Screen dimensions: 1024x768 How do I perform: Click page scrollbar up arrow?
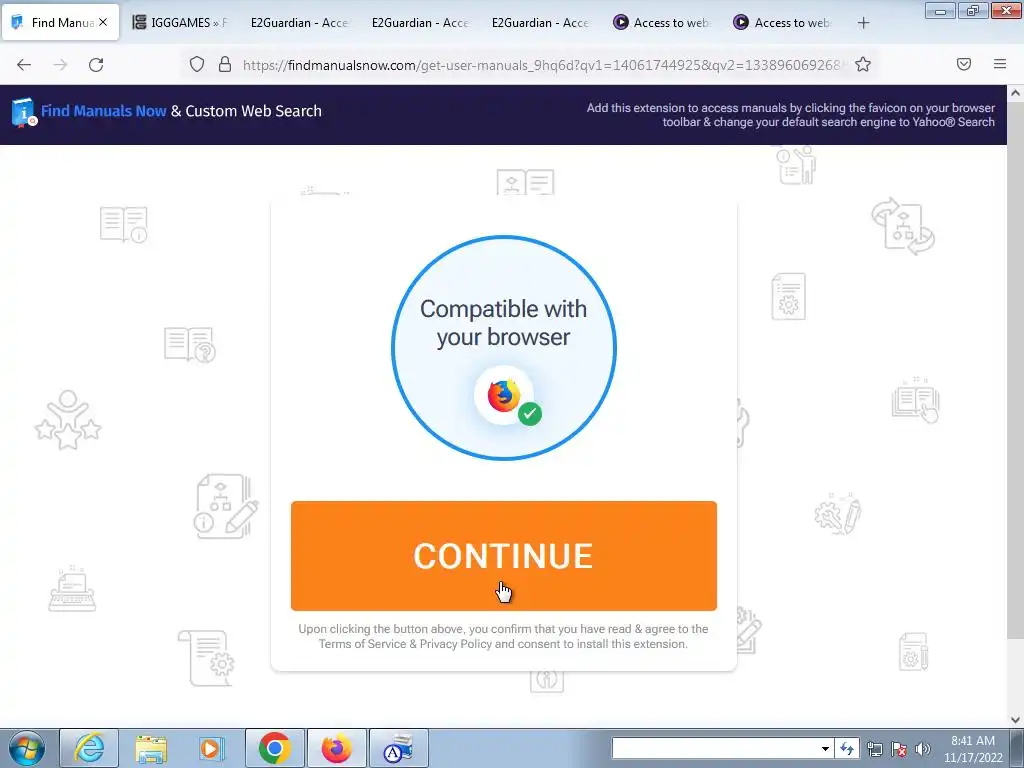[1016, 93]
